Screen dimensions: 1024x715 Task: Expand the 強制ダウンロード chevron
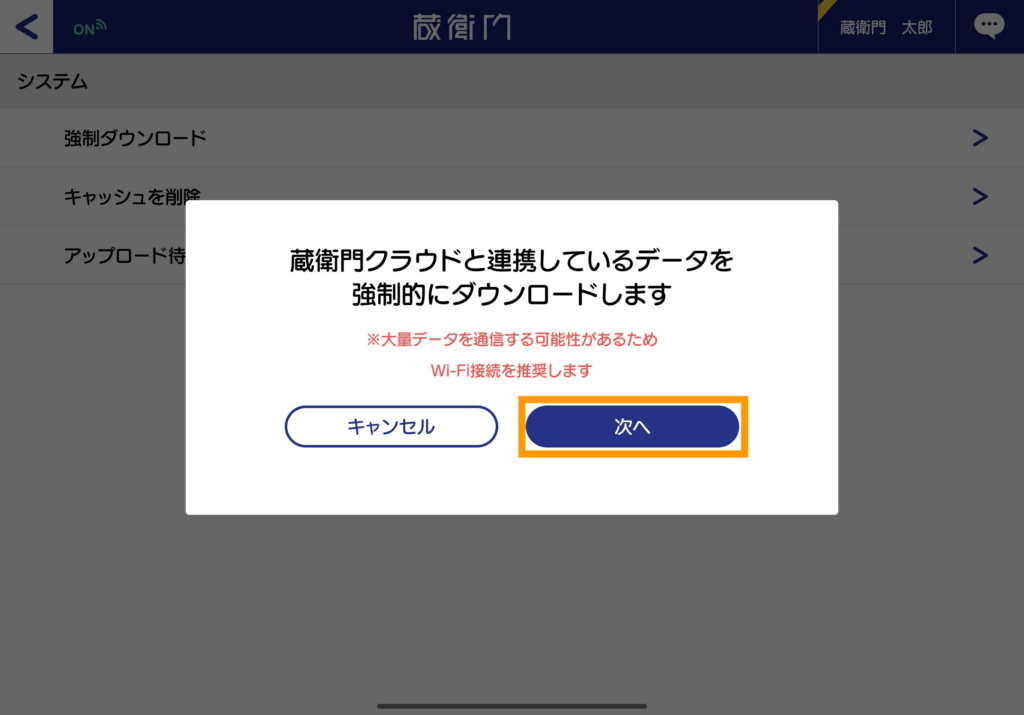pos(980,138)
